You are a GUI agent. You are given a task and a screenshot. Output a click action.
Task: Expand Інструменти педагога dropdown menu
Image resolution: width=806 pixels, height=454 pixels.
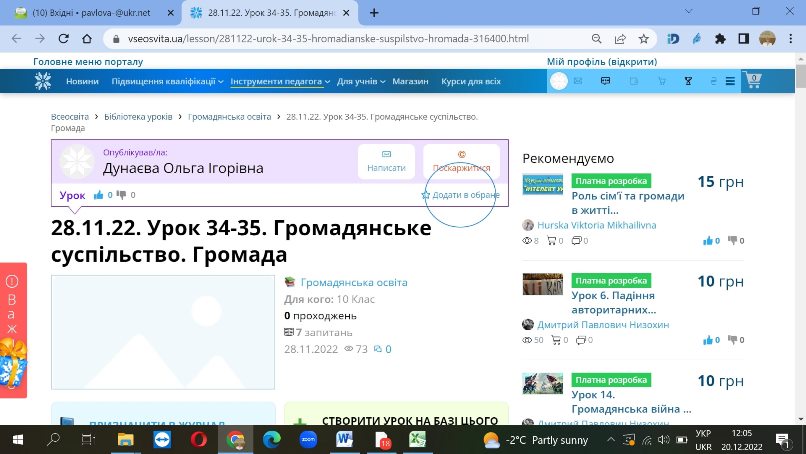[x=280, y=81]
